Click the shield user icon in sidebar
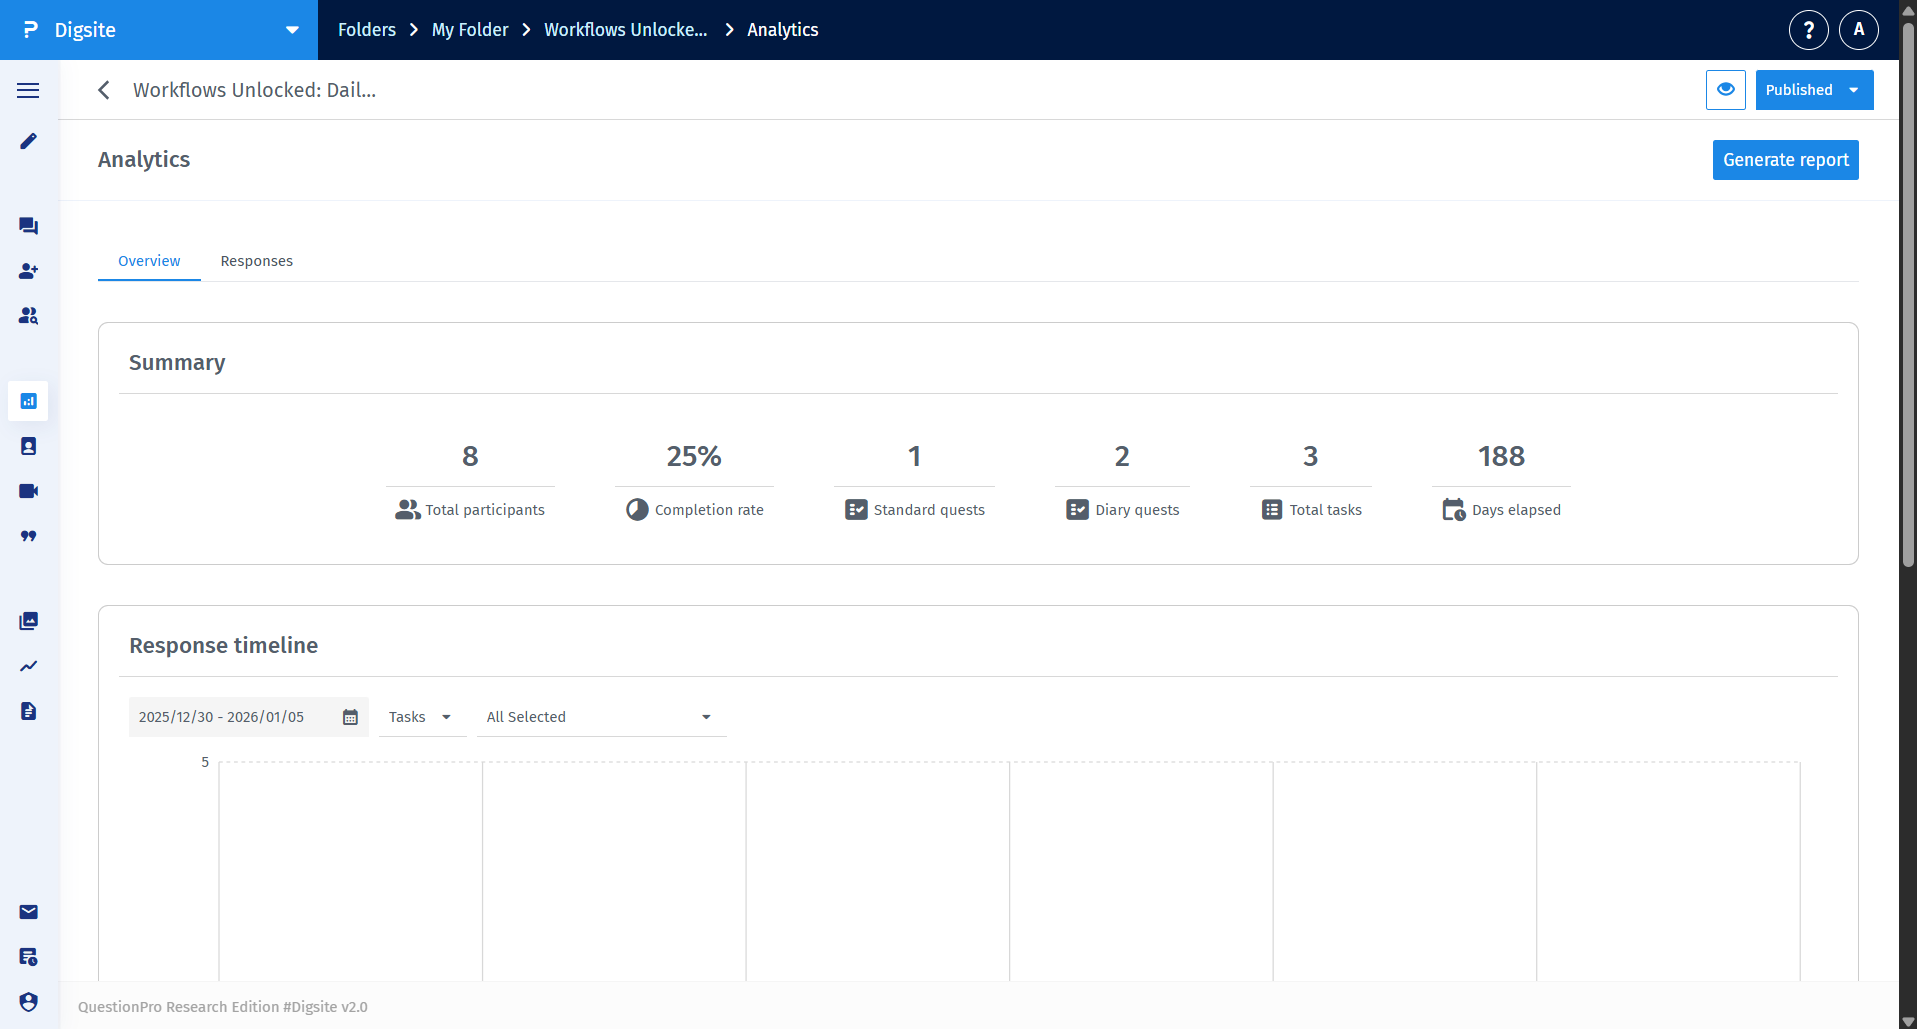 click(28, 1002)
